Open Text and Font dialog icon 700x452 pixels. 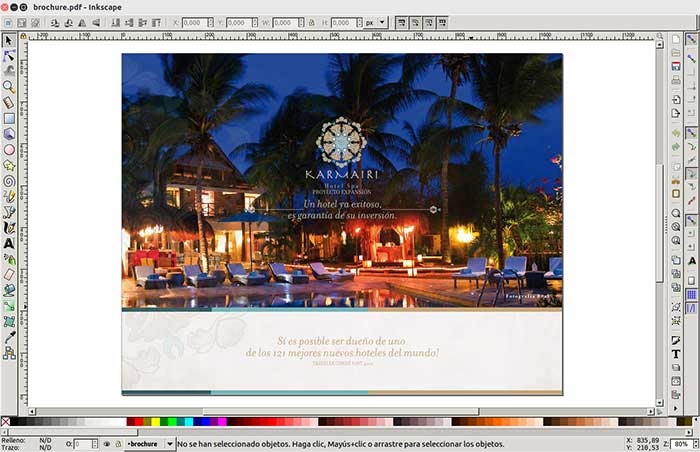click(676, 354)
